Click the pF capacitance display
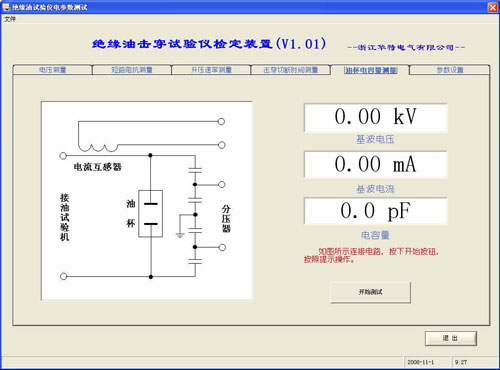 [x=376, y=211]
